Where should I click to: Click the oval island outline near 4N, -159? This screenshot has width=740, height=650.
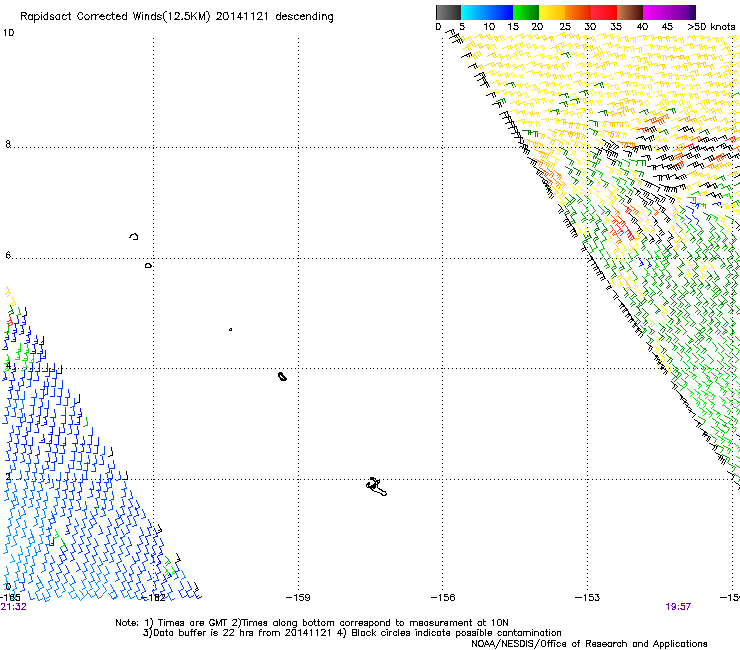coord(282,376)
